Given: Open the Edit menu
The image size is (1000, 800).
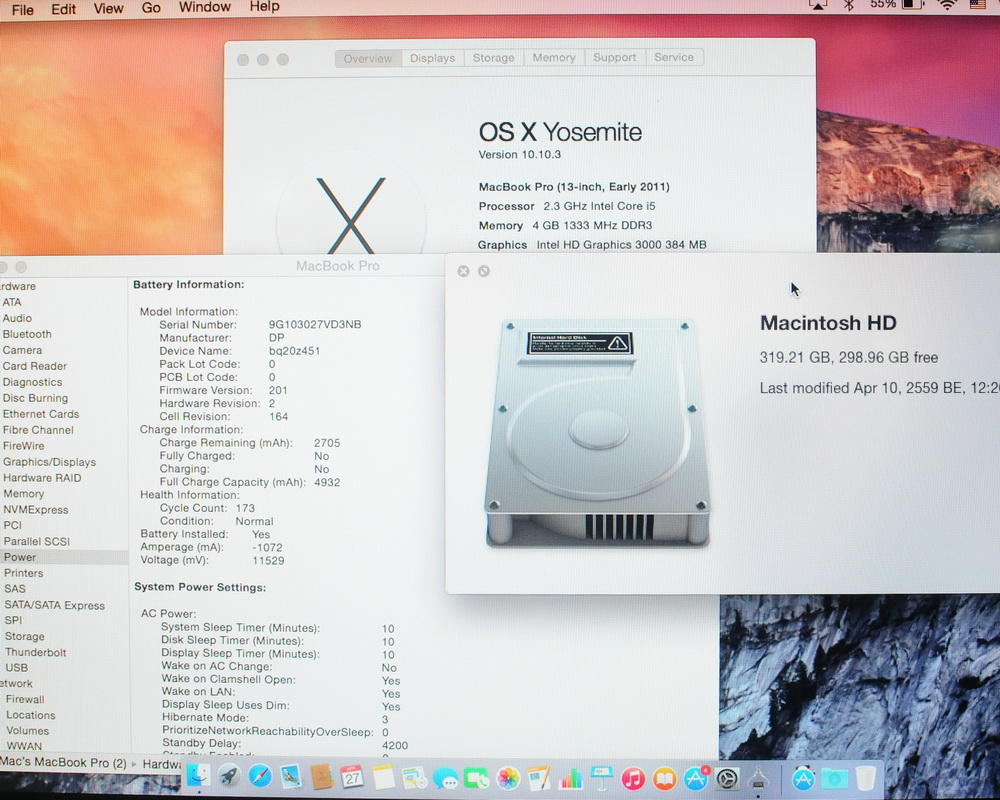Looking at the screenshot, I should pos(64,9).
